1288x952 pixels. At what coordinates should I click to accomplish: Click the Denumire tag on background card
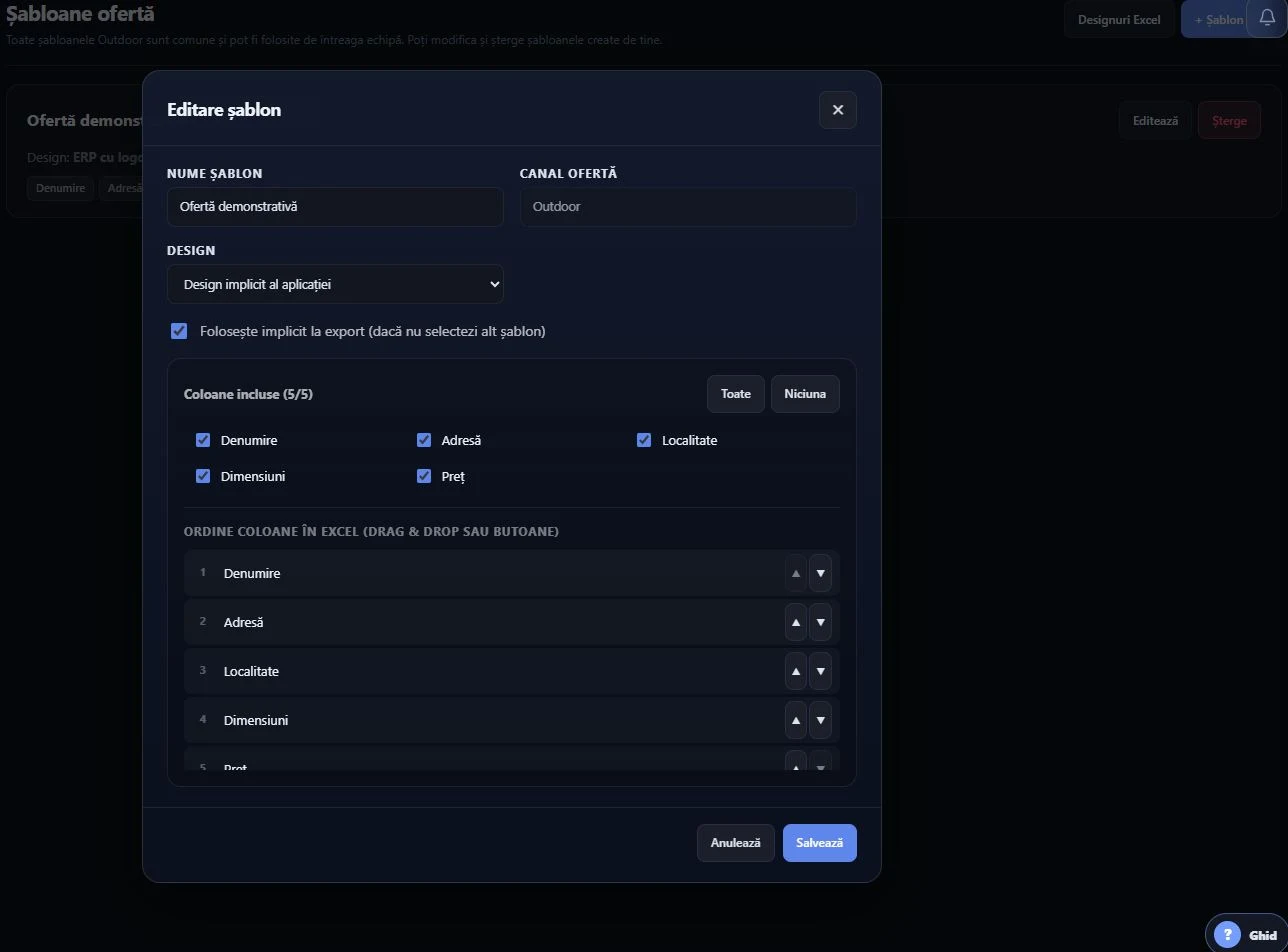pyautogui.click(x=60, y=188)
